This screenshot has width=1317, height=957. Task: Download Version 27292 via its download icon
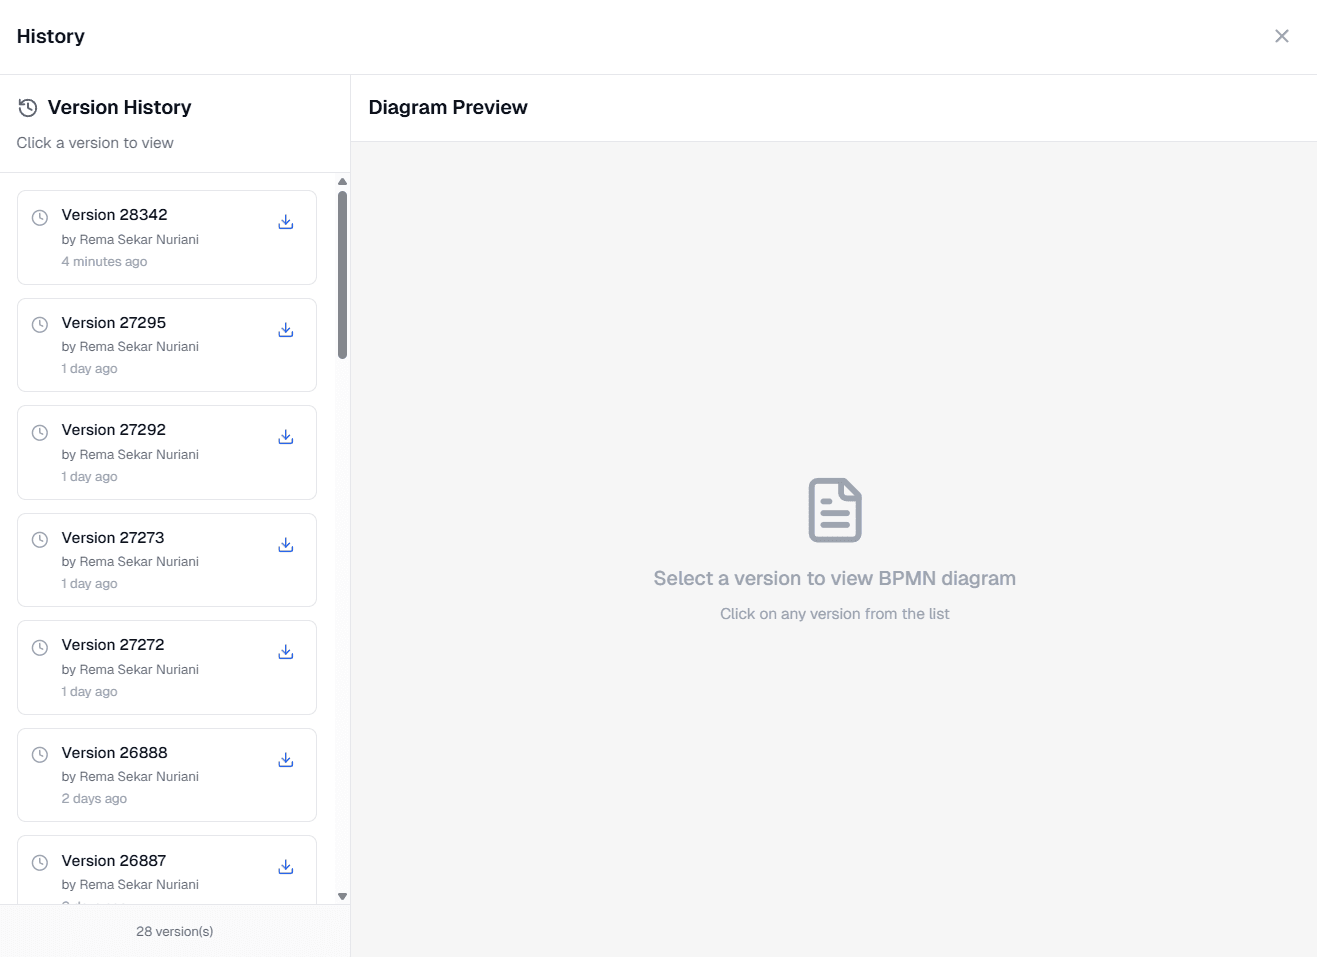(286, 437)
